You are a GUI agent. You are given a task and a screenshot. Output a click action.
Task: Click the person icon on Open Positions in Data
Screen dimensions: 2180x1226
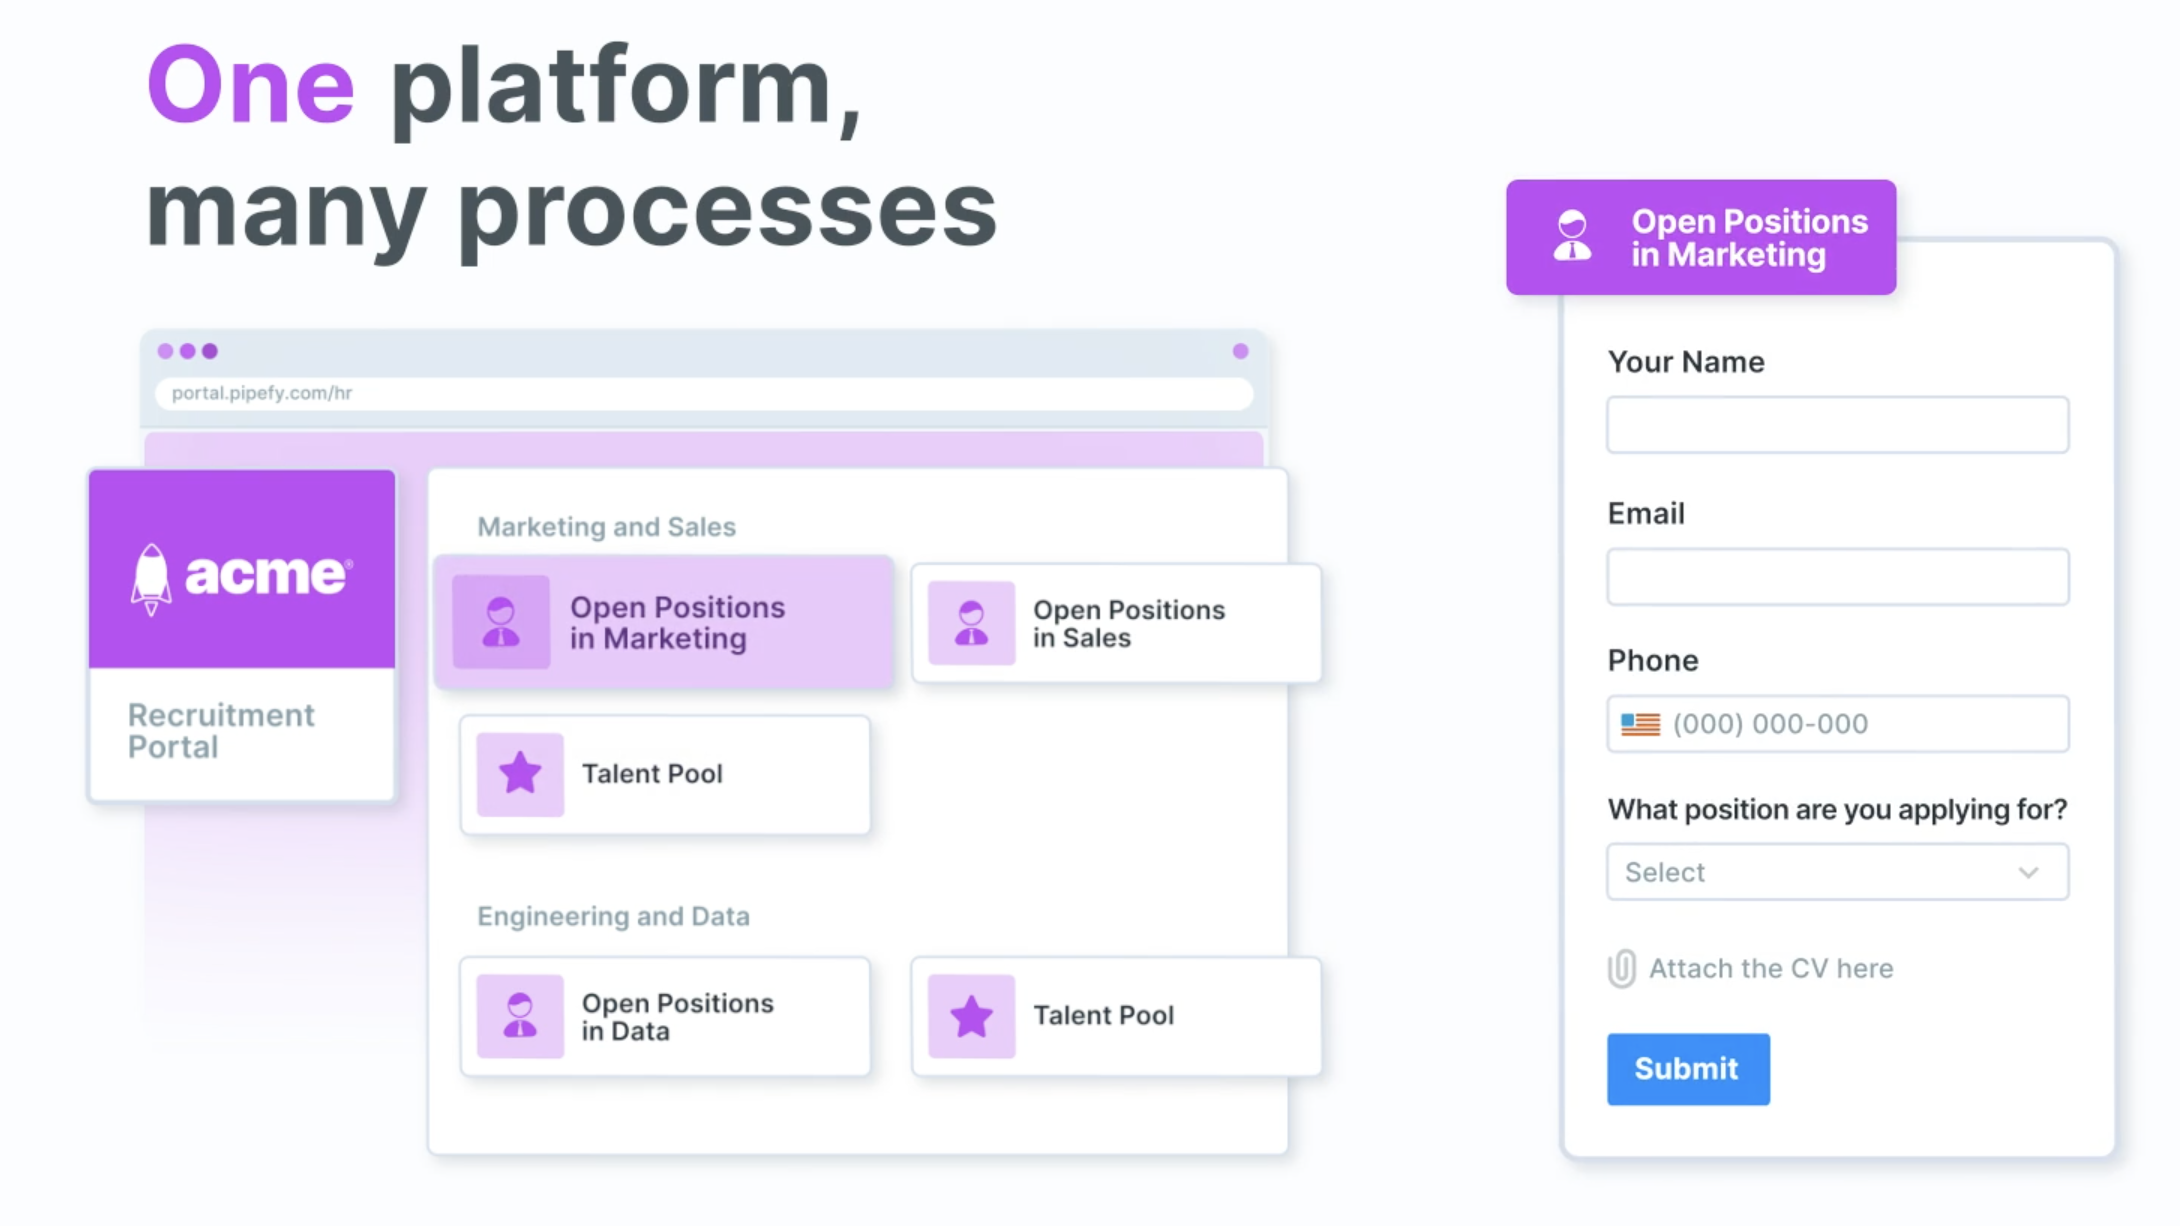coord(520,1016)
